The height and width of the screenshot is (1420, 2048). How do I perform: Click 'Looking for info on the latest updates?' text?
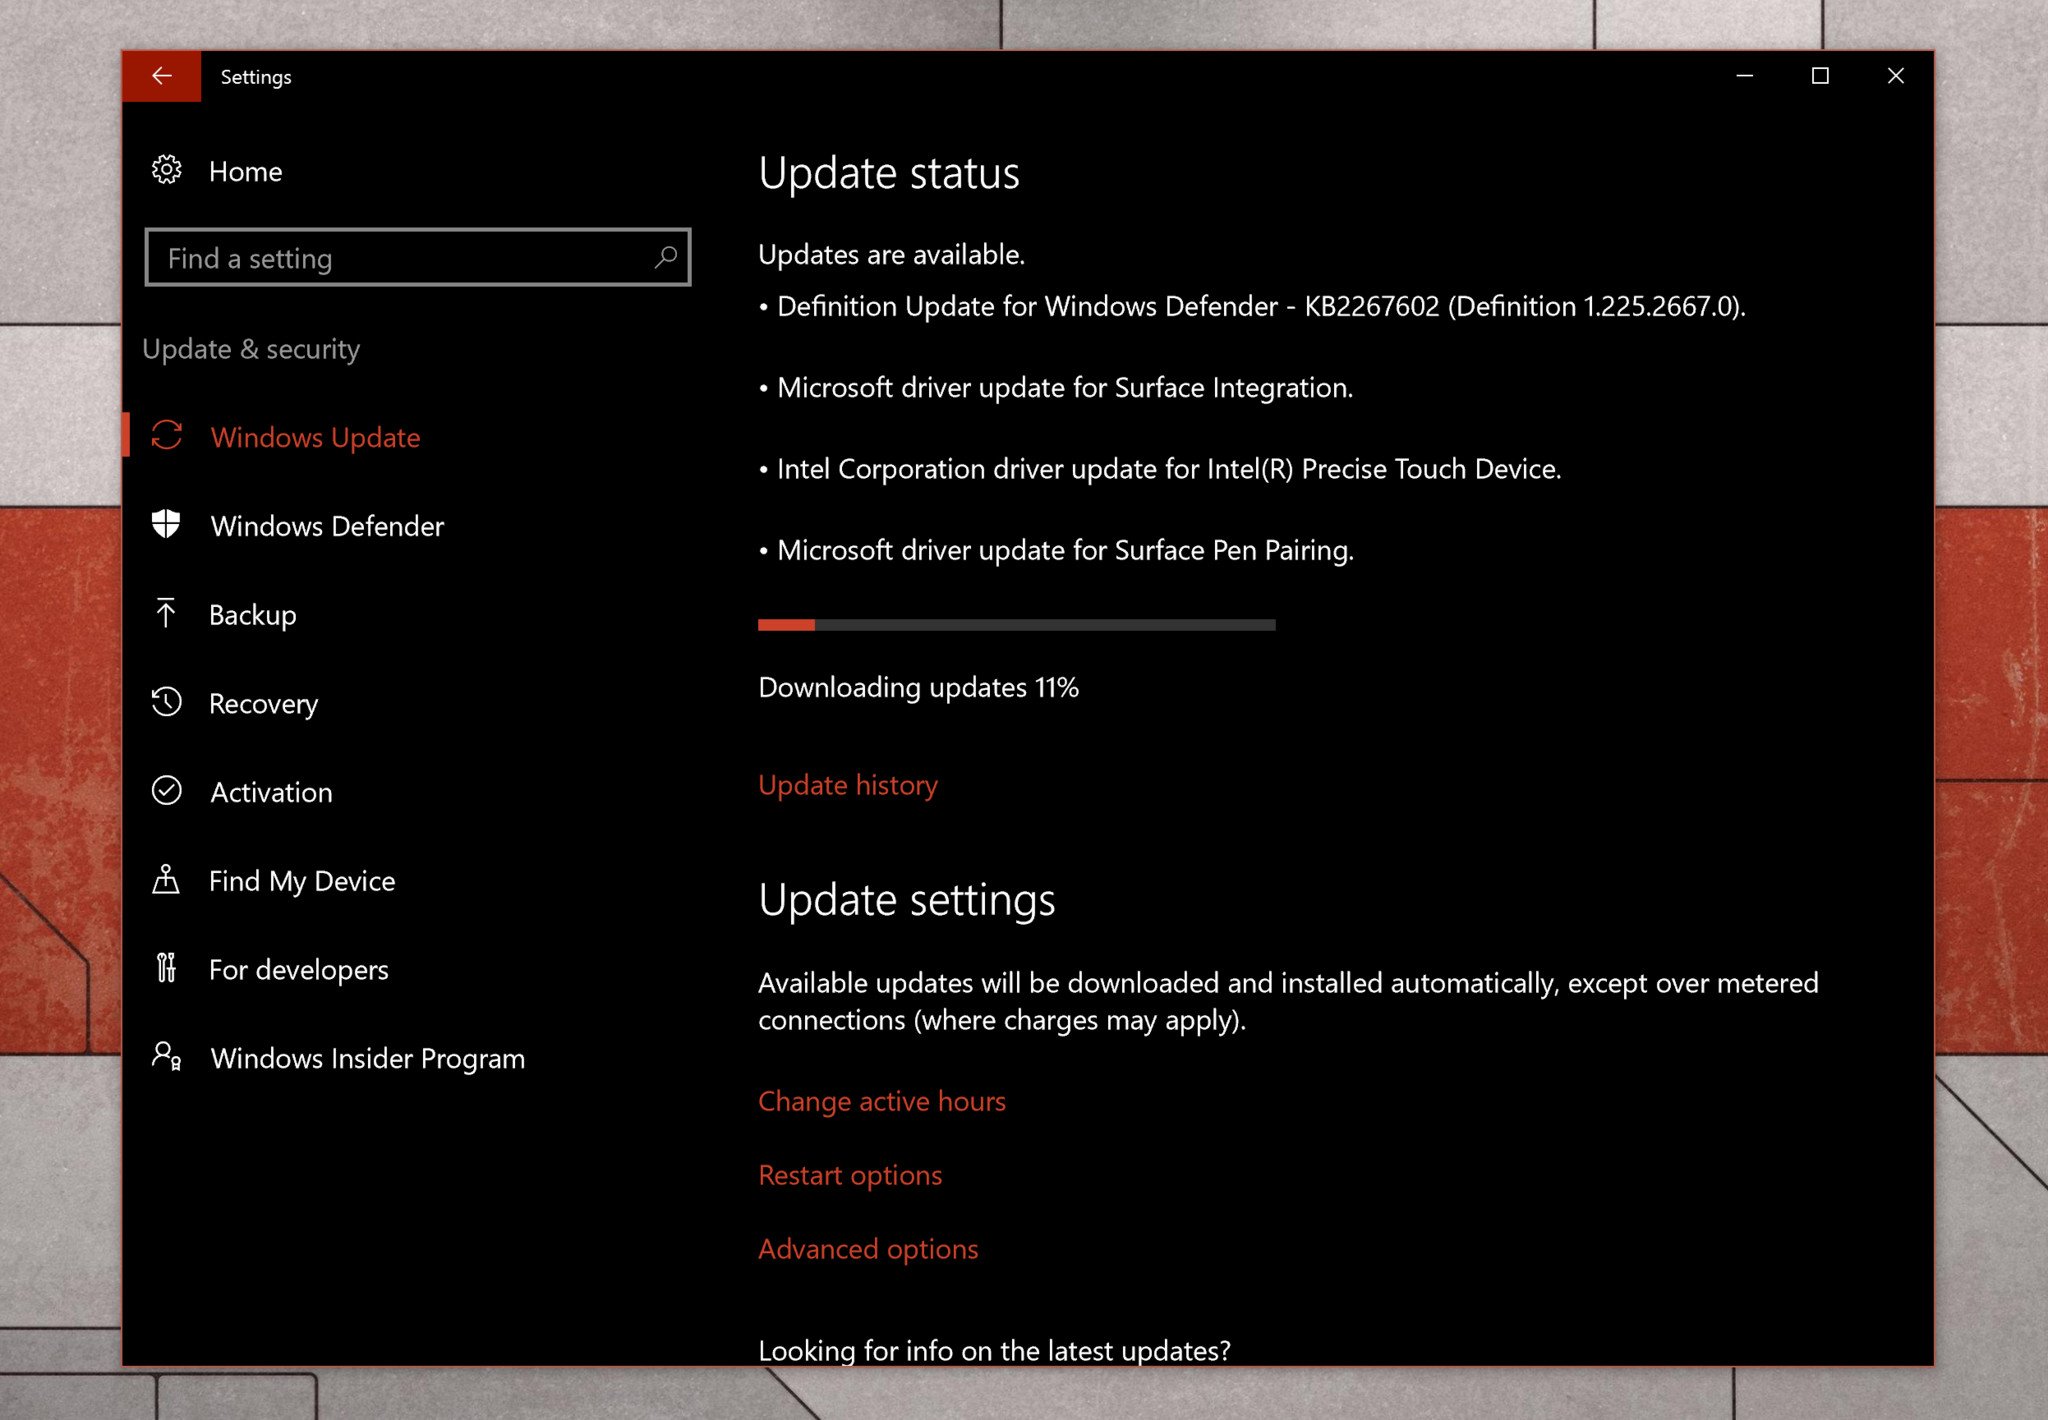(x=994, y=1350)
